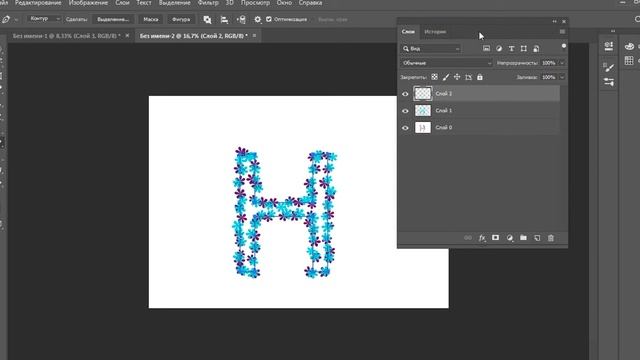Open path alignment icon in options bar

click(x=224, y=19)
